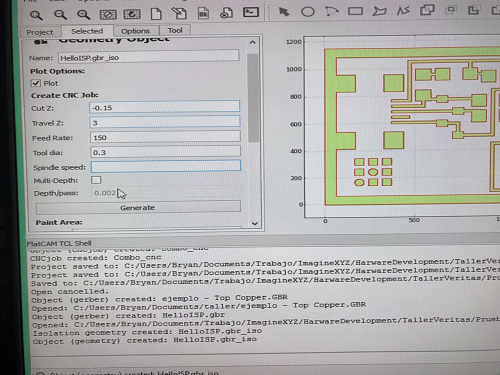500x375 pixels.
Task: Click the Update Geometry OK icon
Action: point(203,13)
